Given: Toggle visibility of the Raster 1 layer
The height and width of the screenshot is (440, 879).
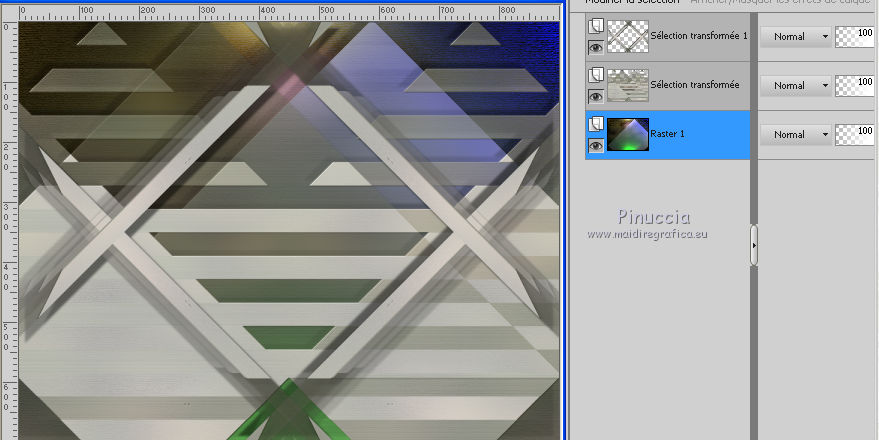Looking at the screenshot, I should pyautogui.click(x=596, y=146).
